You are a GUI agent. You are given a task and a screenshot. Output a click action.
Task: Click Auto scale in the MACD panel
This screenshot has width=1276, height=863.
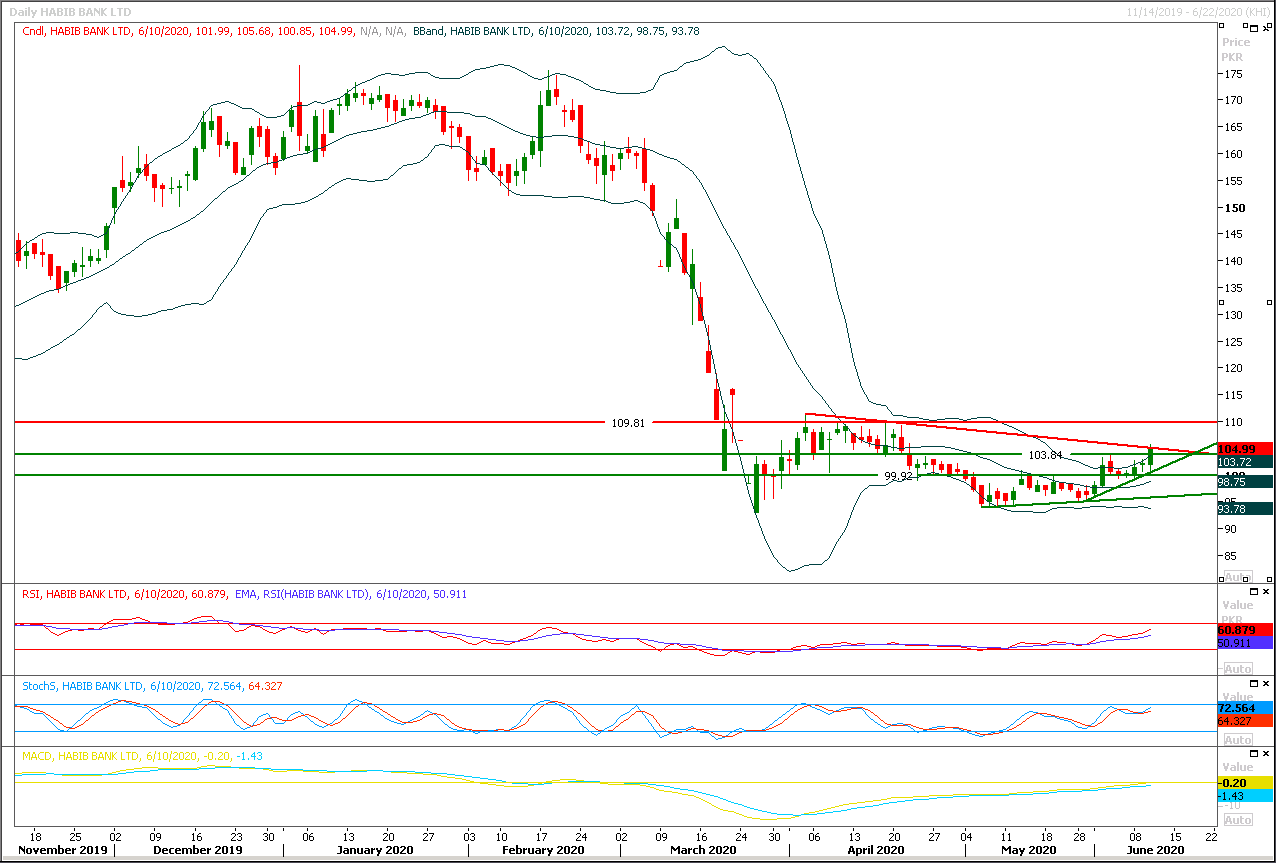pyautogui.click(x=1237, y=819)
